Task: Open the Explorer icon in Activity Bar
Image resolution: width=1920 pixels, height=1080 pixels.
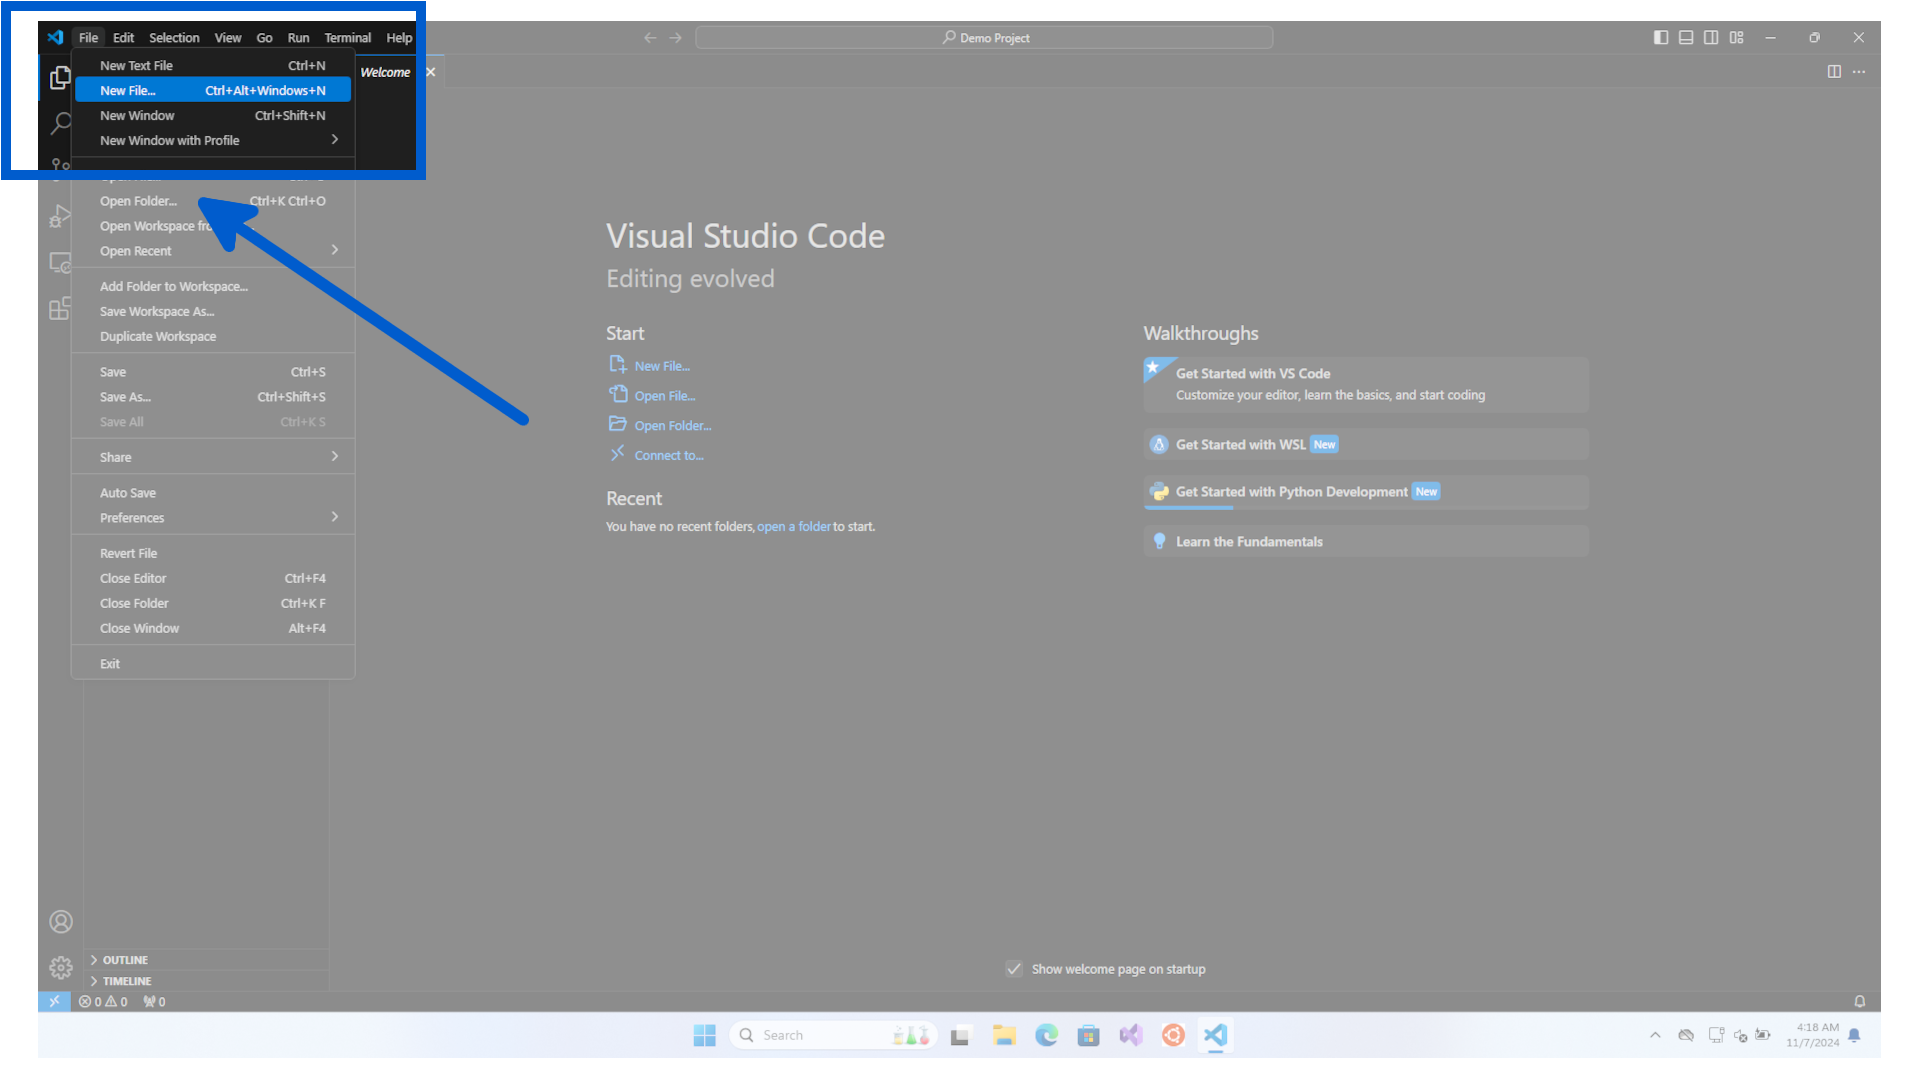Action: click(x=59, y=77)
